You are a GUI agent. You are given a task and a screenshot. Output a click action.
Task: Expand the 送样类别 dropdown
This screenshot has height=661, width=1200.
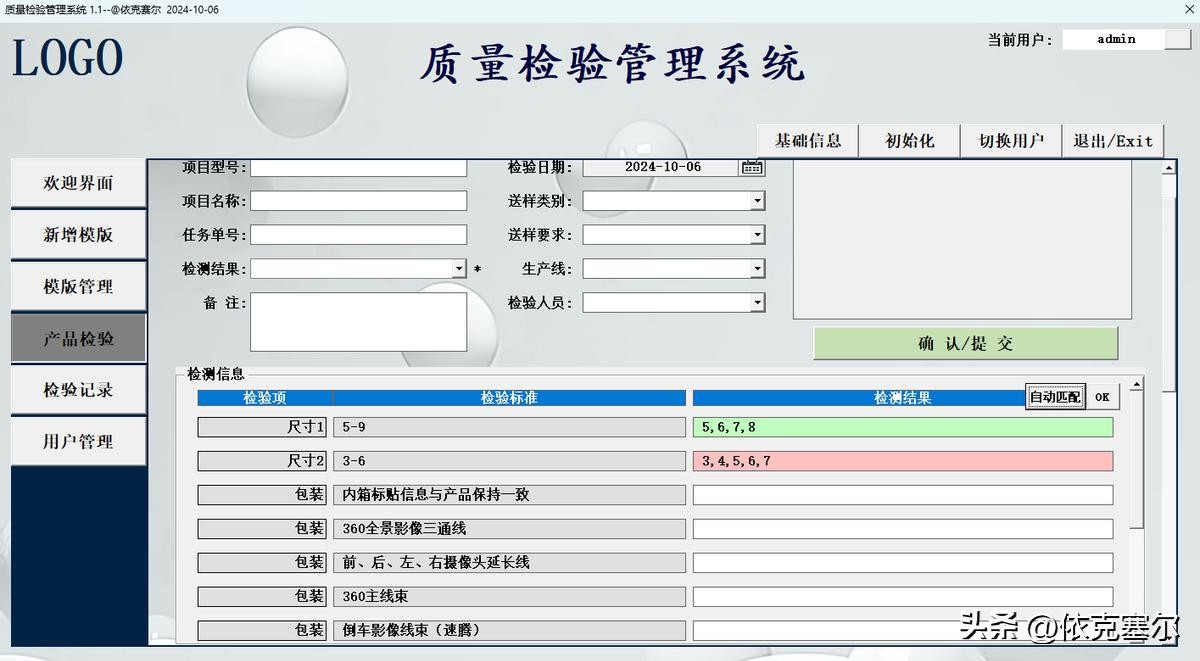pyautogui.click(x=757, y=201)
